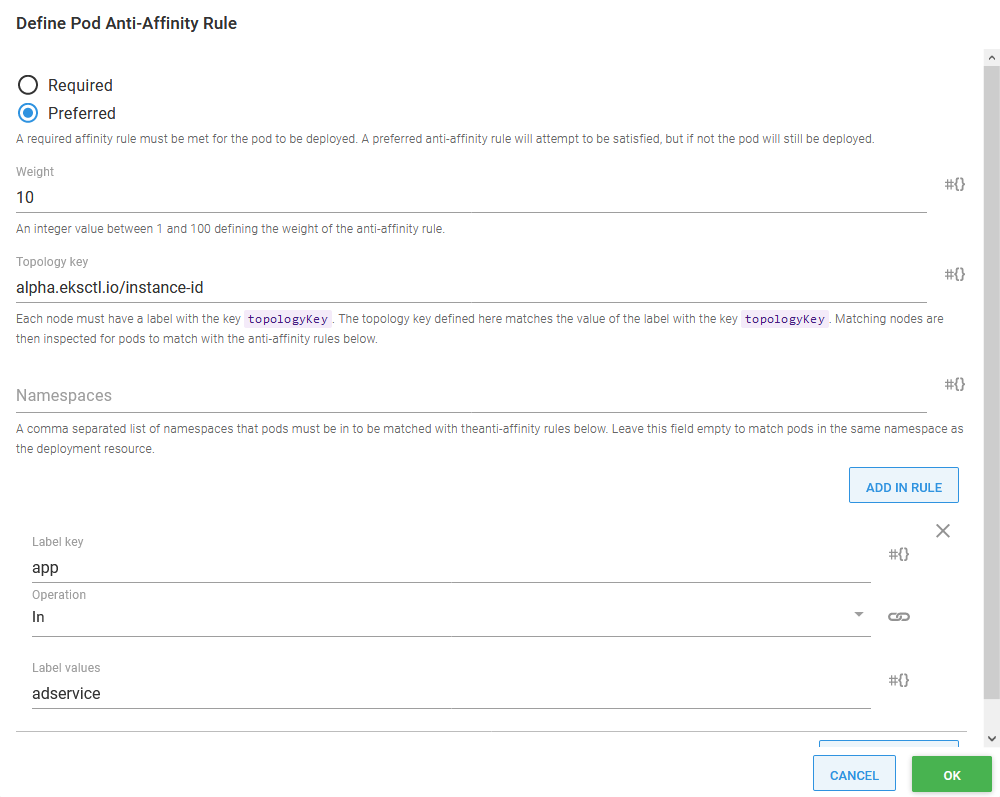Remove the anti-affinity rule using the X icon
This screenshot has width=1000, height=797.
coord(942,530)
